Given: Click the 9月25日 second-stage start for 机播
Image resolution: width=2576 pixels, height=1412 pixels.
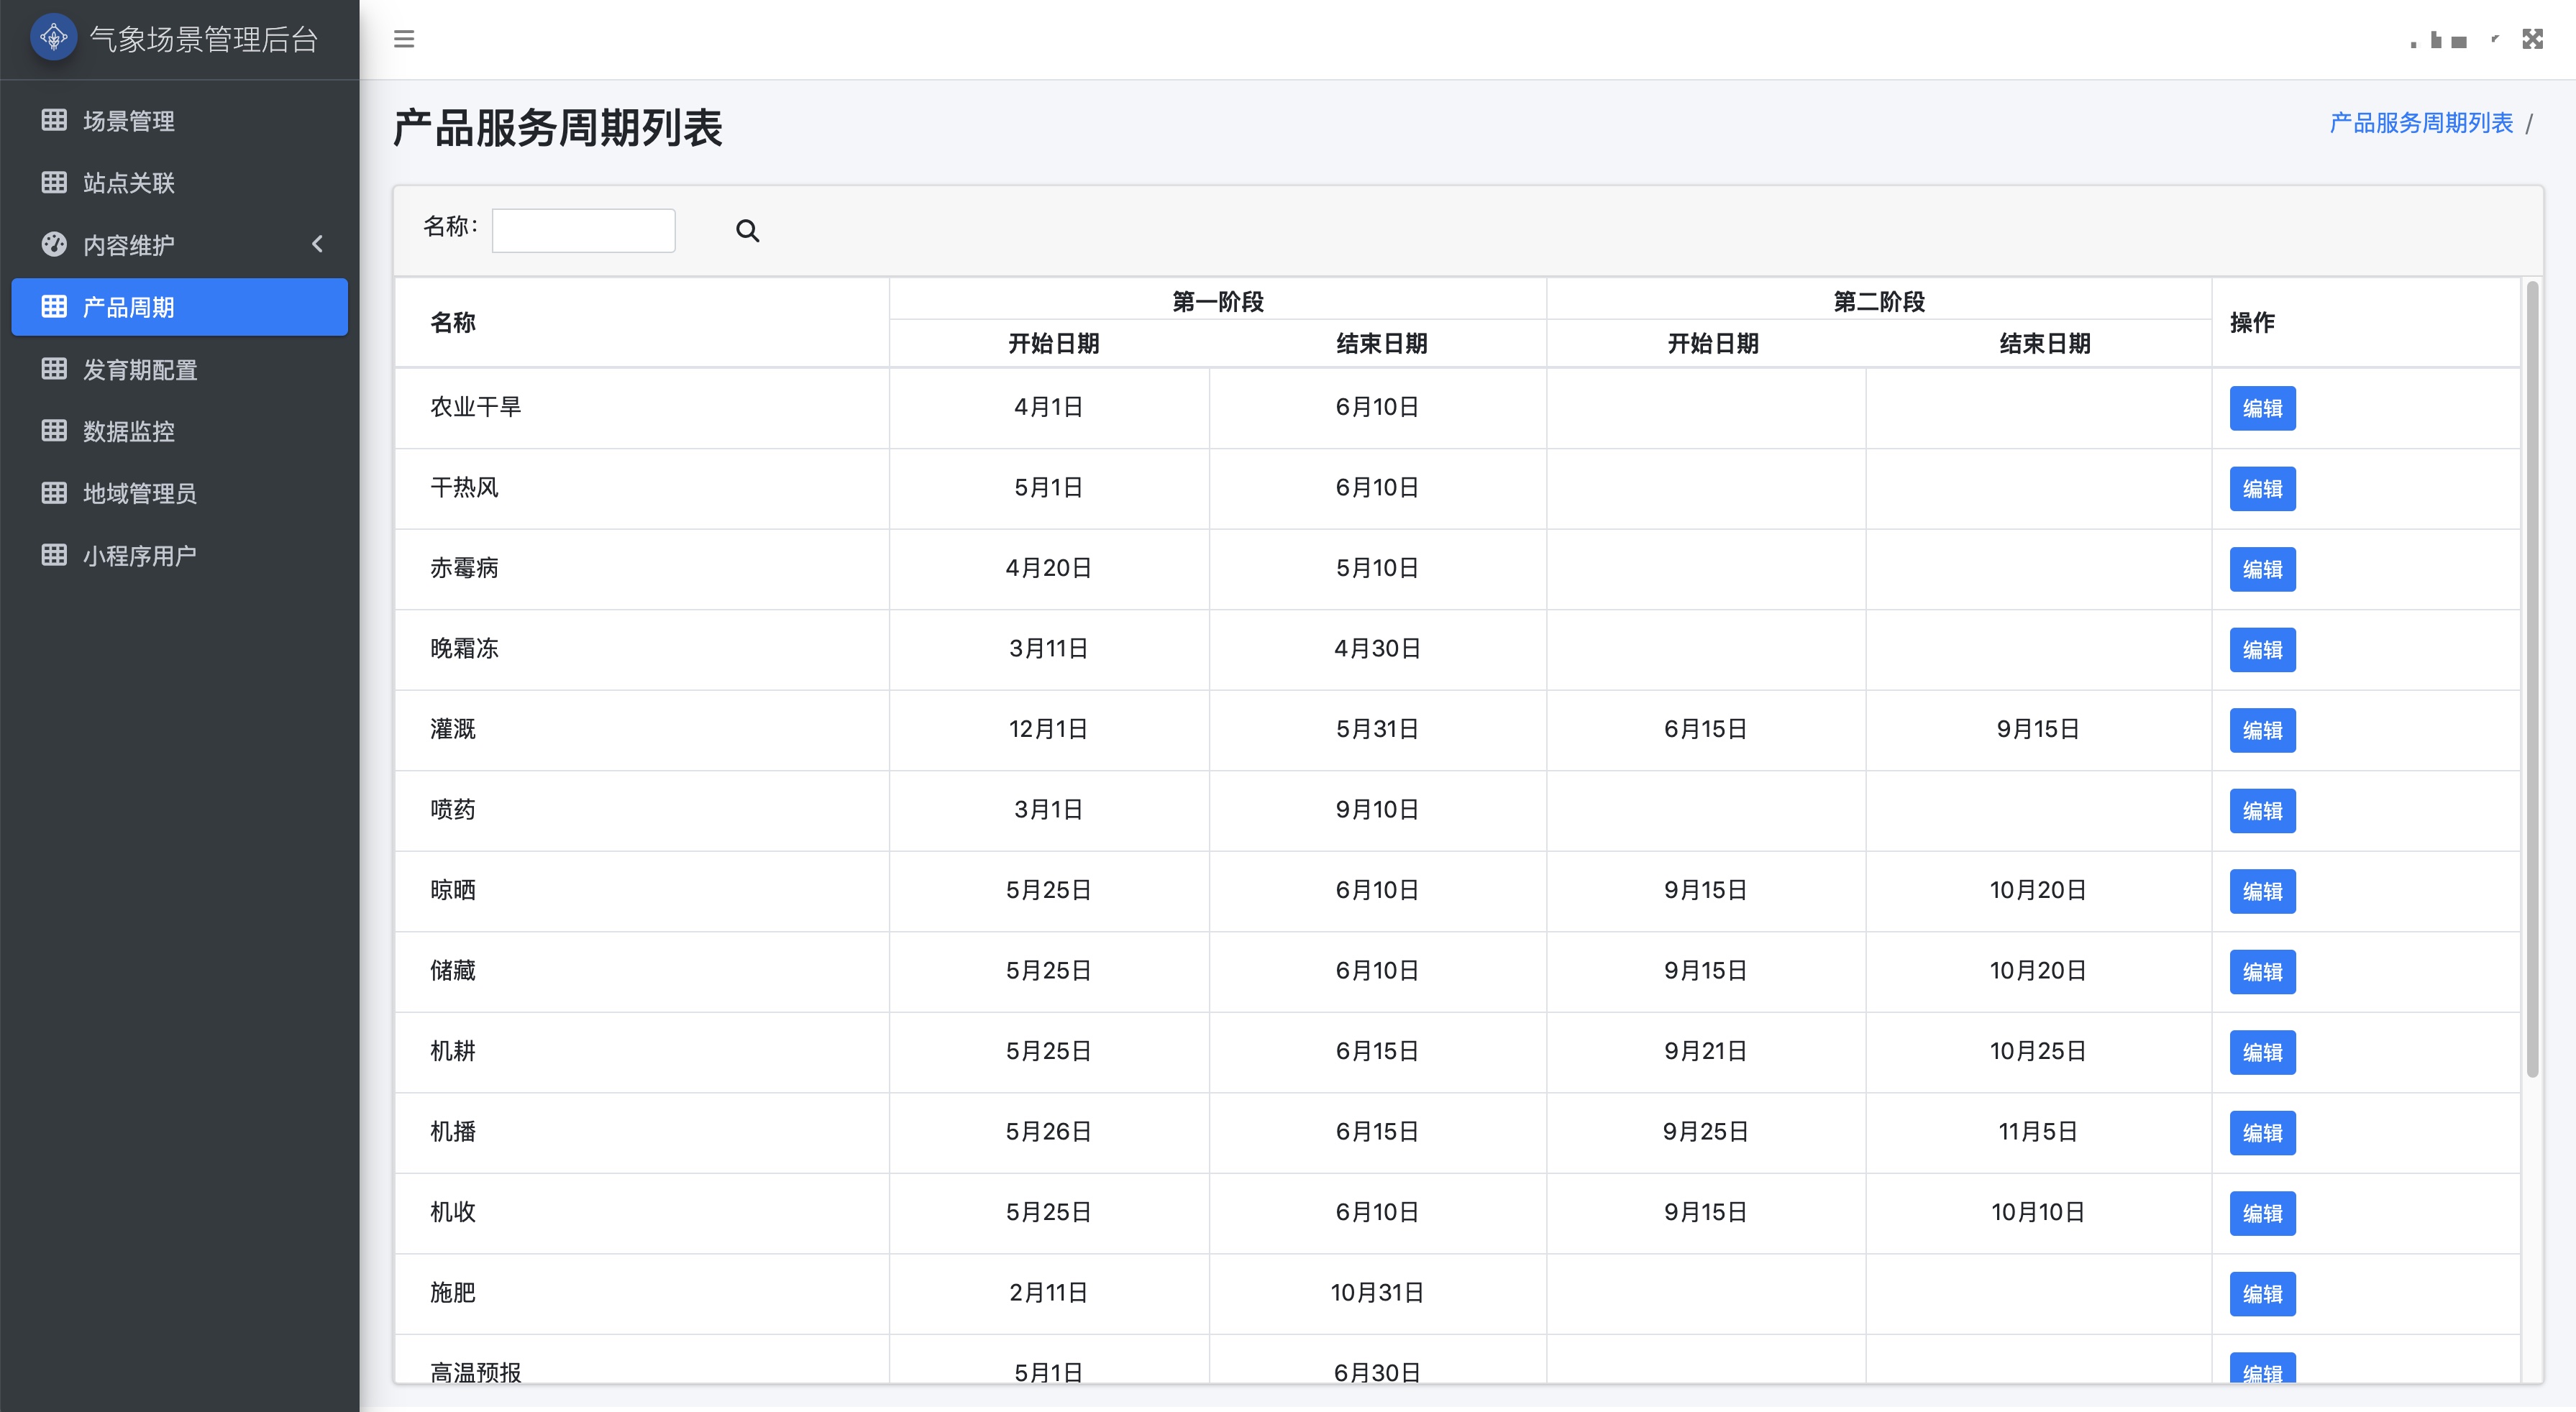Looking at the screenshot, I should coord(1705,1132).
